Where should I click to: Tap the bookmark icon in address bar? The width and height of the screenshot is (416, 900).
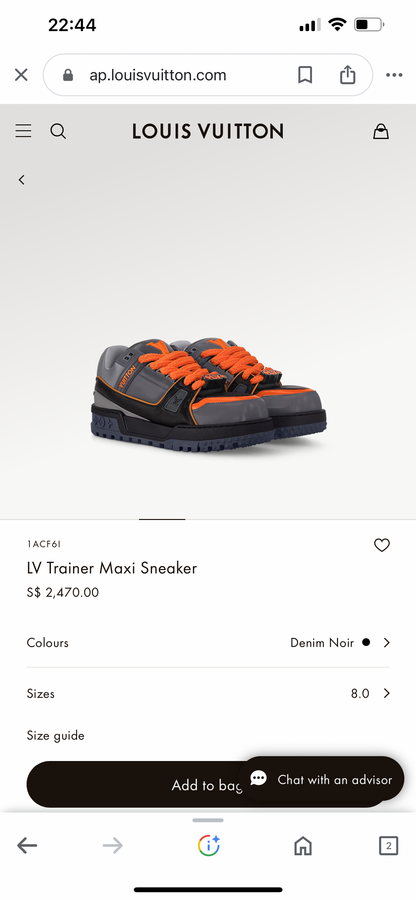coord(305,75)
